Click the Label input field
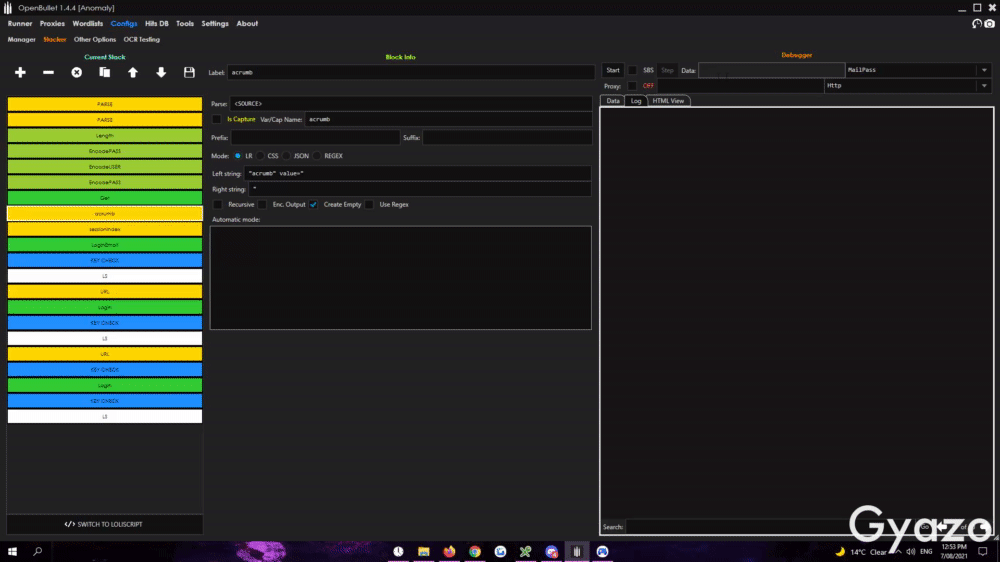The width and height of the screenshot is (1000, 562). [411, 73]
